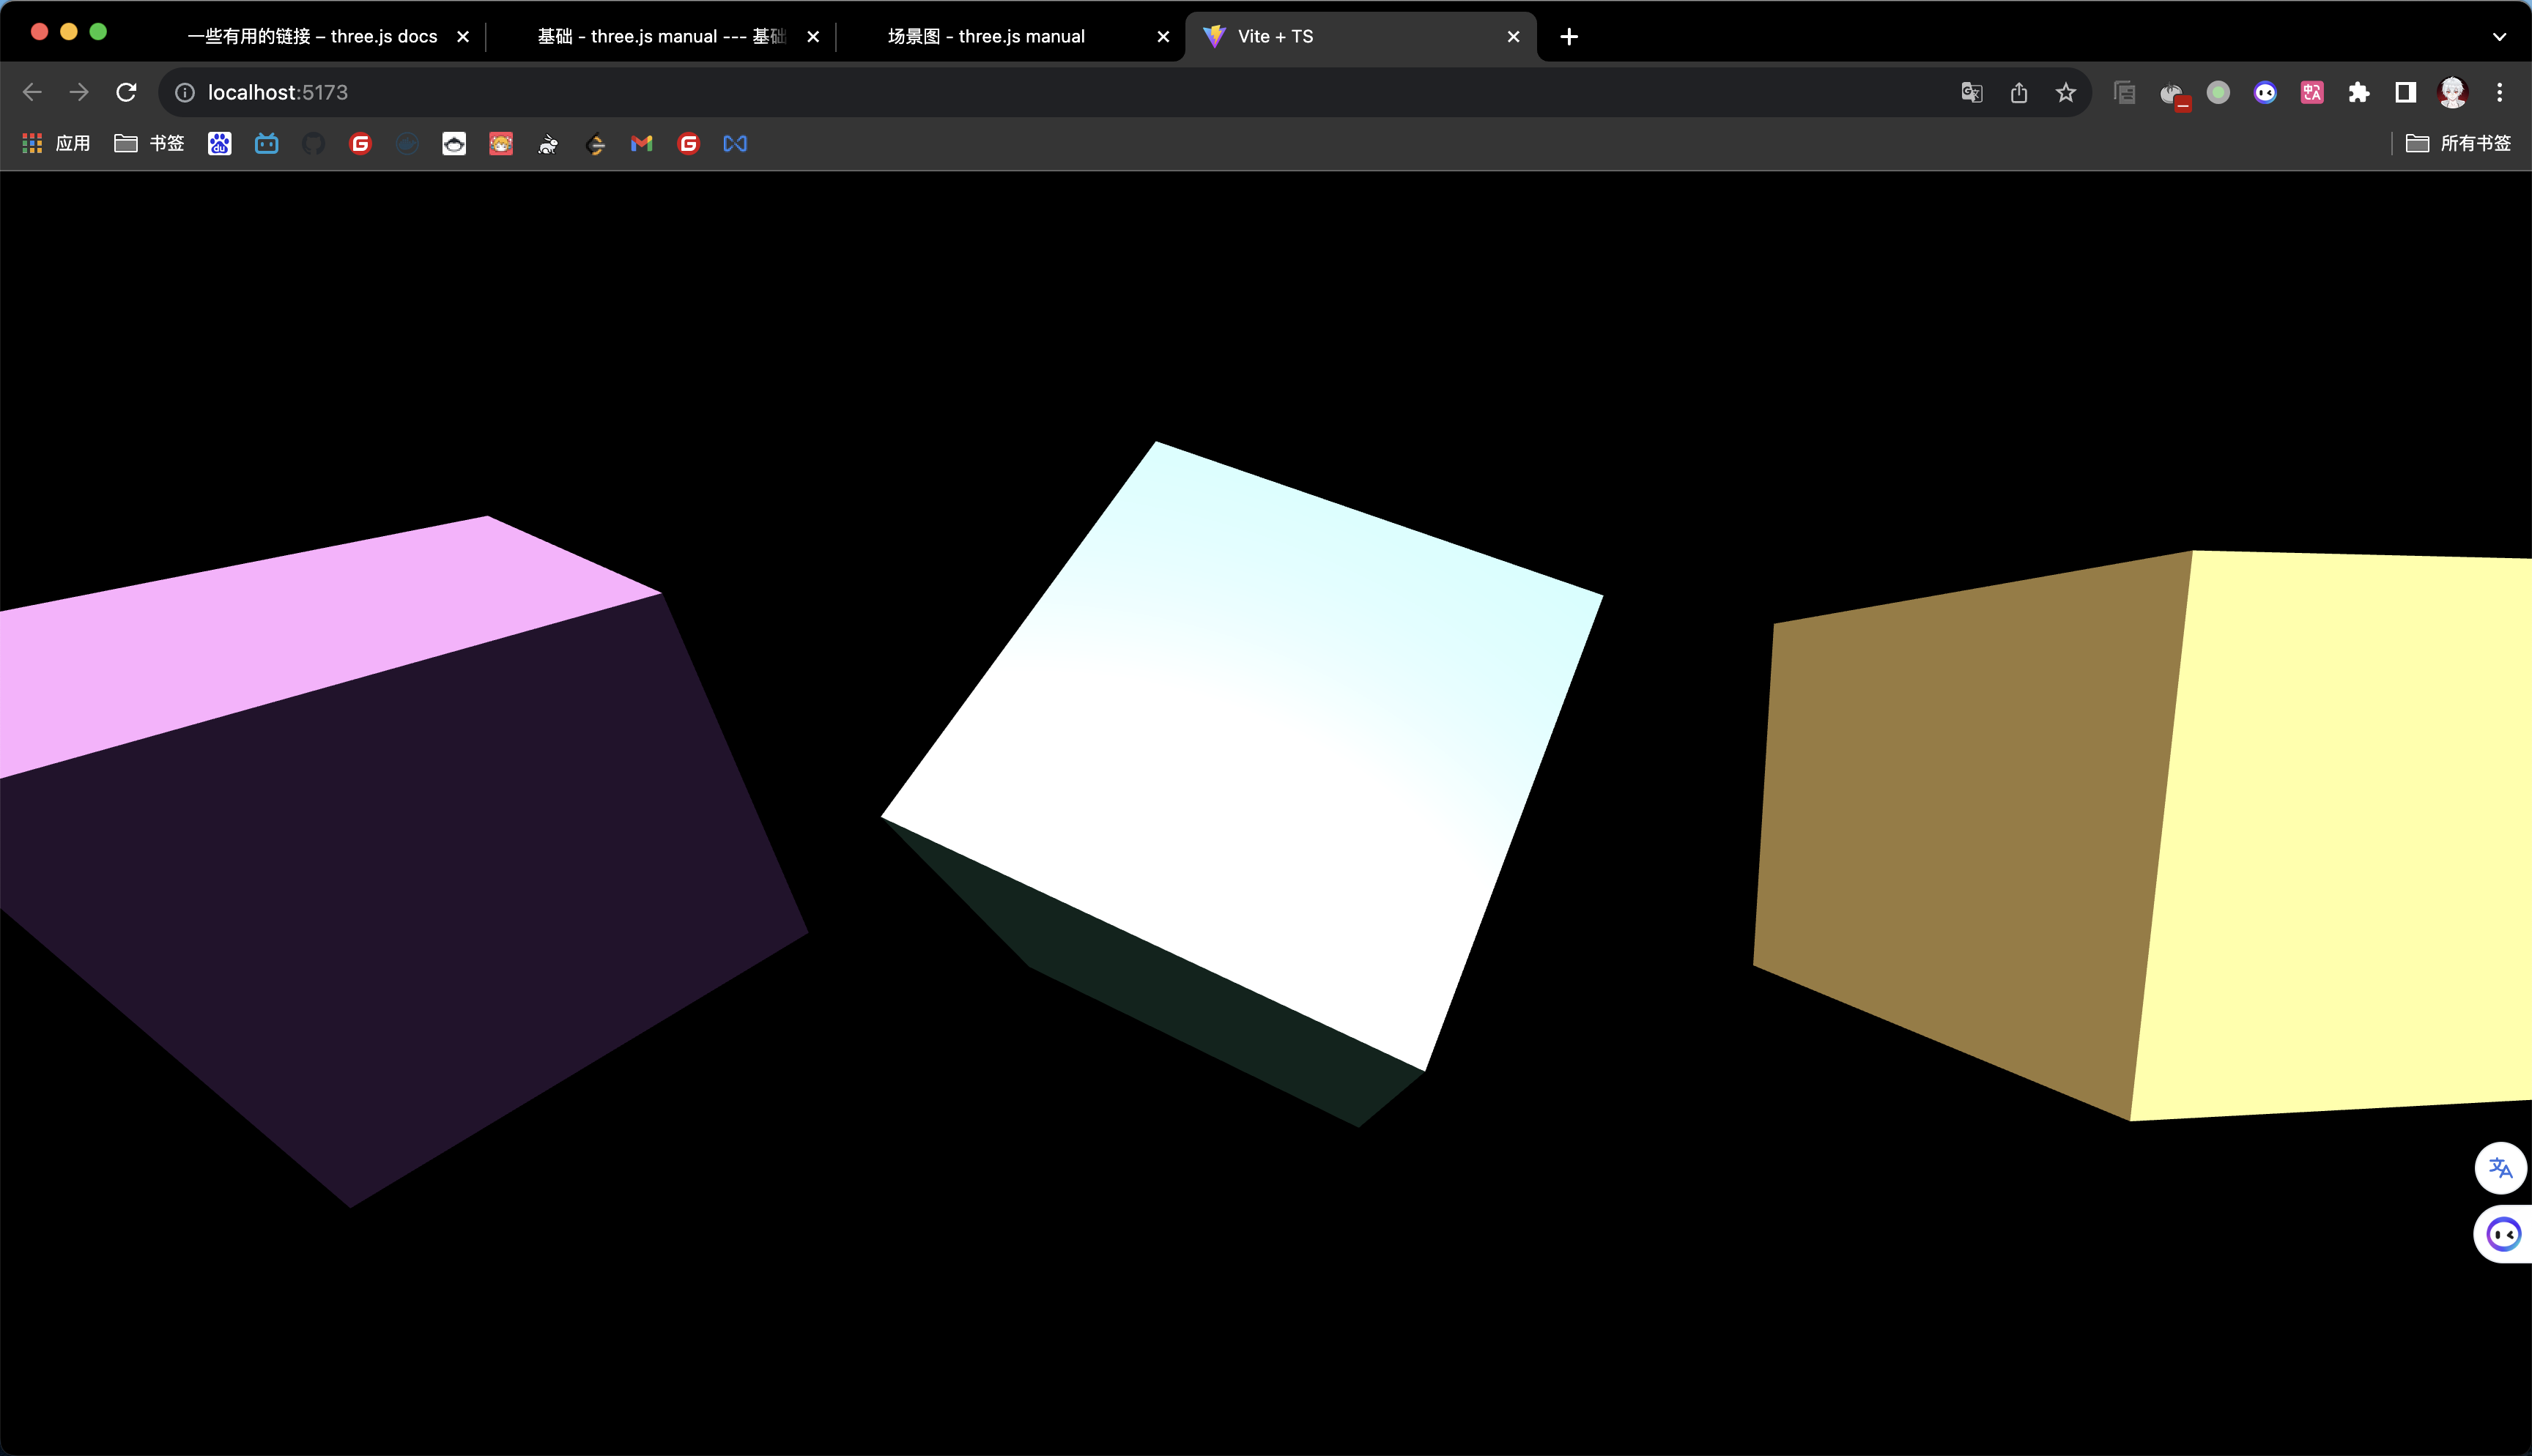Open the Bilibili TV bookmark
Image resolution: width=2532 pixels, height=1456 pixels.
tap(267, 144)
